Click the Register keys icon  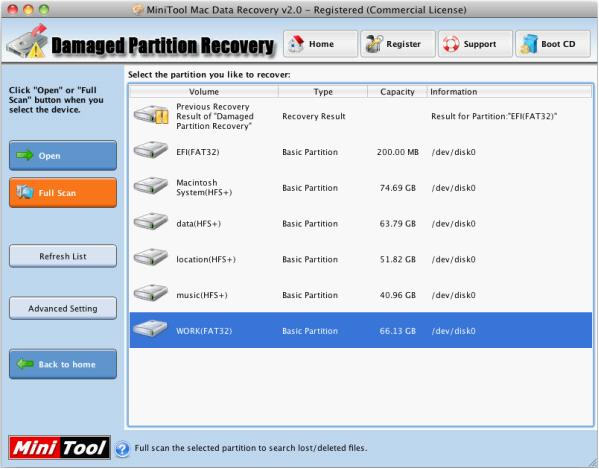[373, 44]
